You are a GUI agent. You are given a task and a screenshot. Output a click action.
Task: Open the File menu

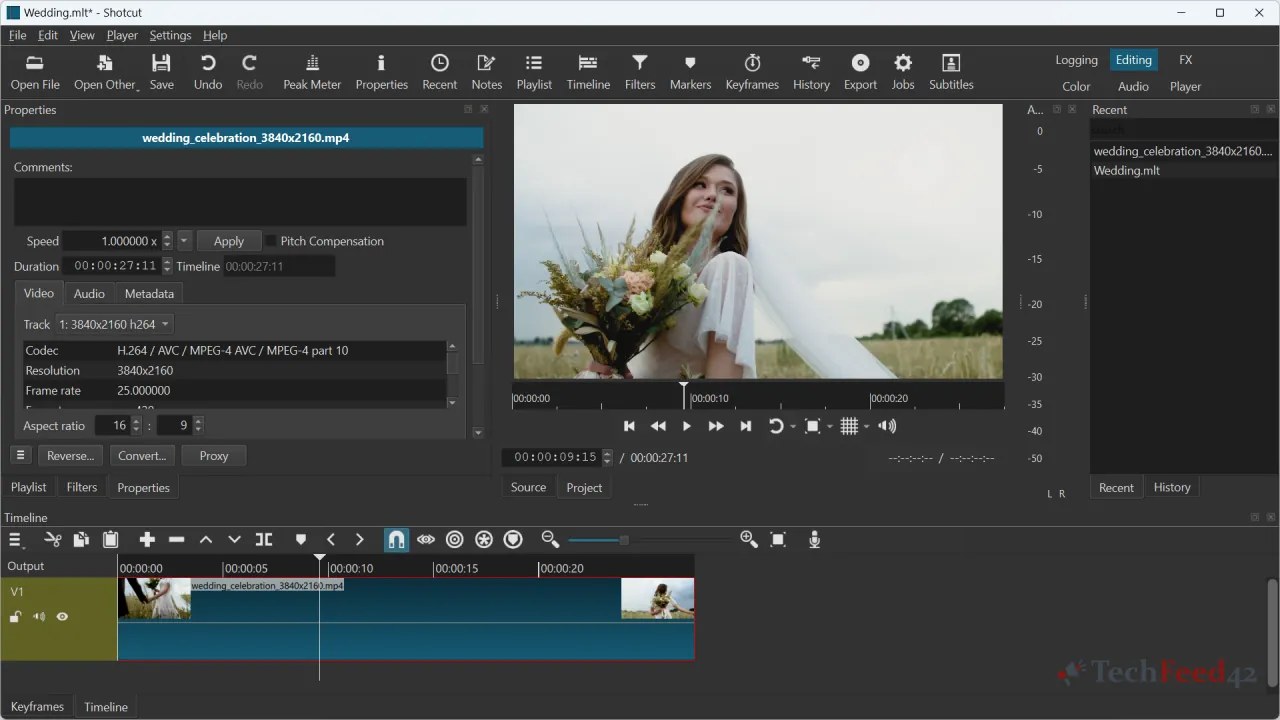coord(18,35)
